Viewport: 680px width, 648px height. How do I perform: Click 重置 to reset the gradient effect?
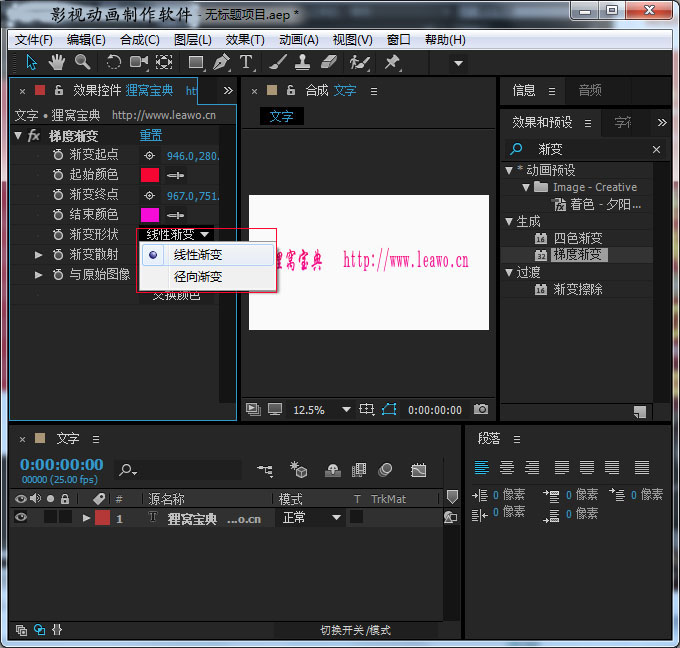(151, 135)
